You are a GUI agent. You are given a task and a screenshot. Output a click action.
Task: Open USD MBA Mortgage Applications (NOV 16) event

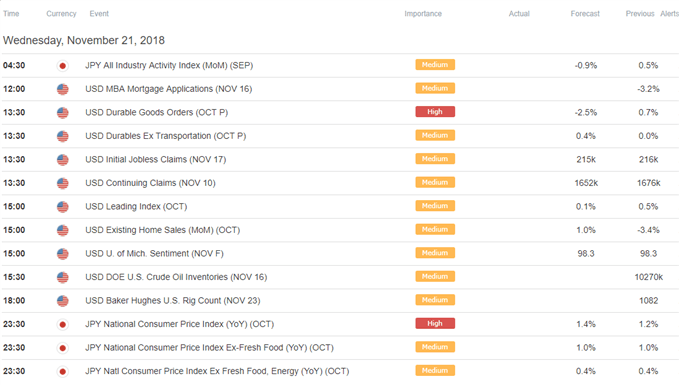(x=168, y=89)
